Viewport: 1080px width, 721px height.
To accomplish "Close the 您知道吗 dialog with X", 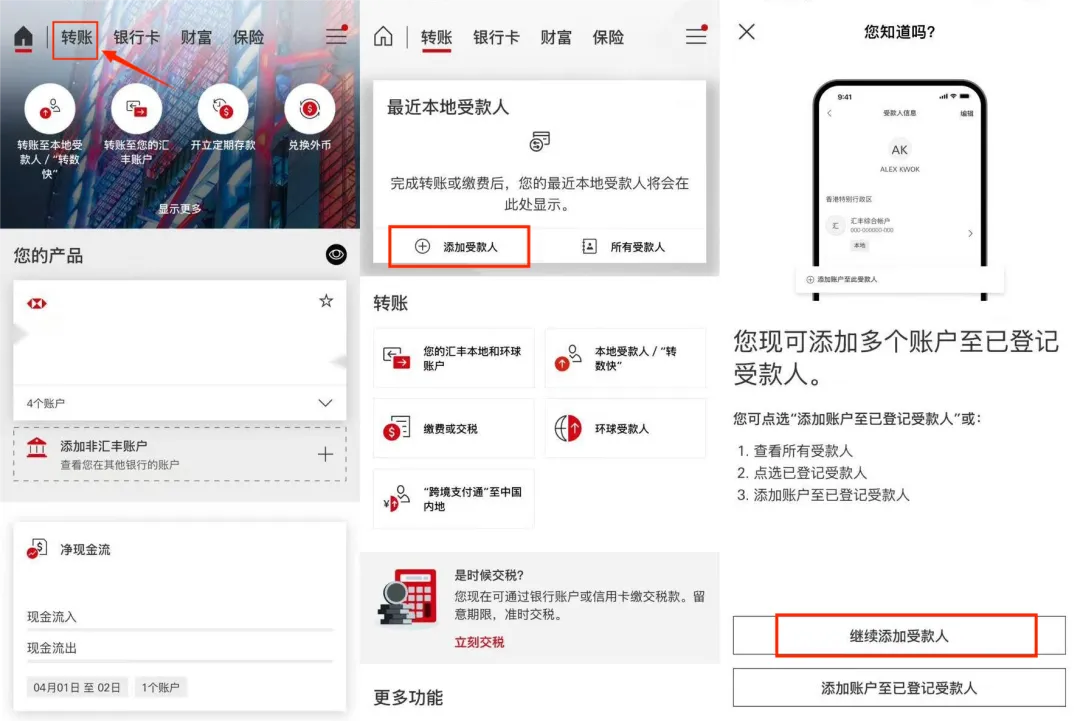I will tap(747, 32).
